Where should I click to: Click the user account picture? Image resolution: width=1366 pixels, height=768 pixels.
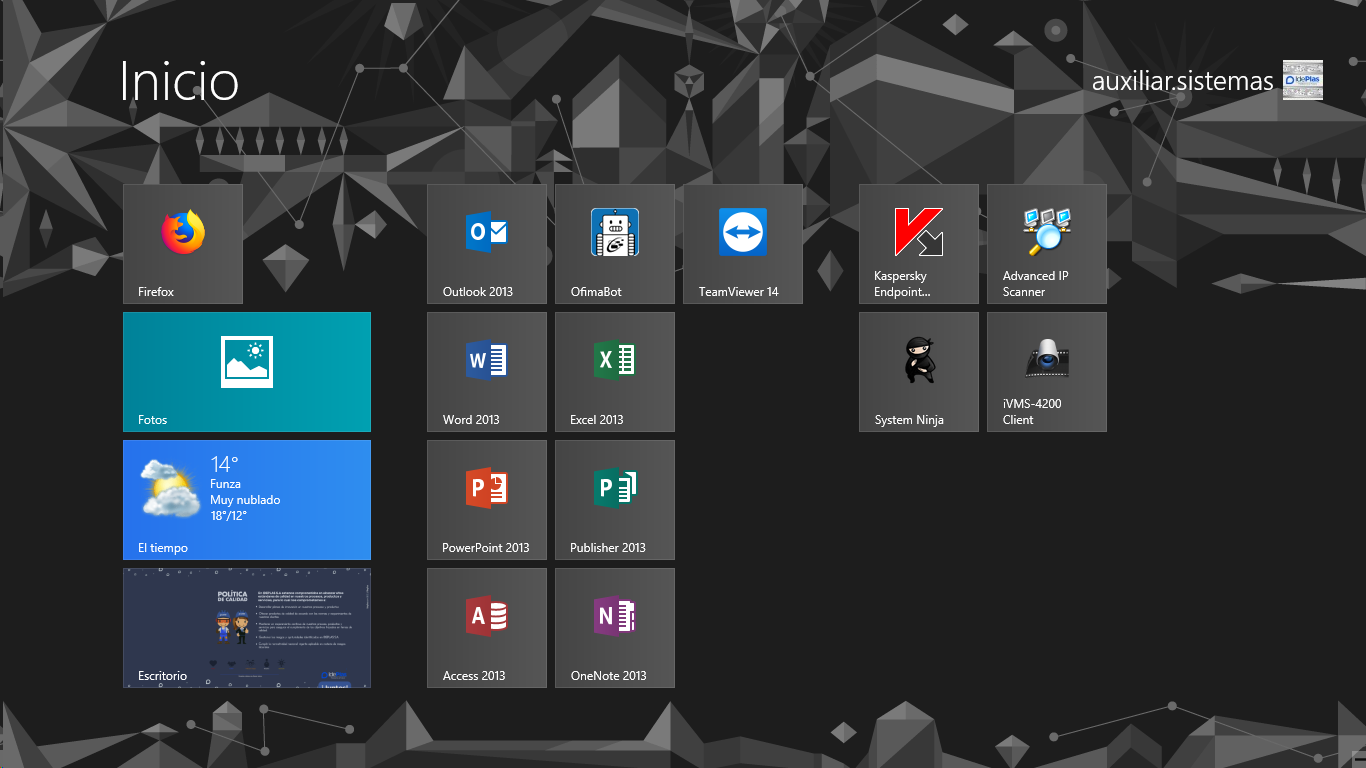click(x=1303, y=80)
